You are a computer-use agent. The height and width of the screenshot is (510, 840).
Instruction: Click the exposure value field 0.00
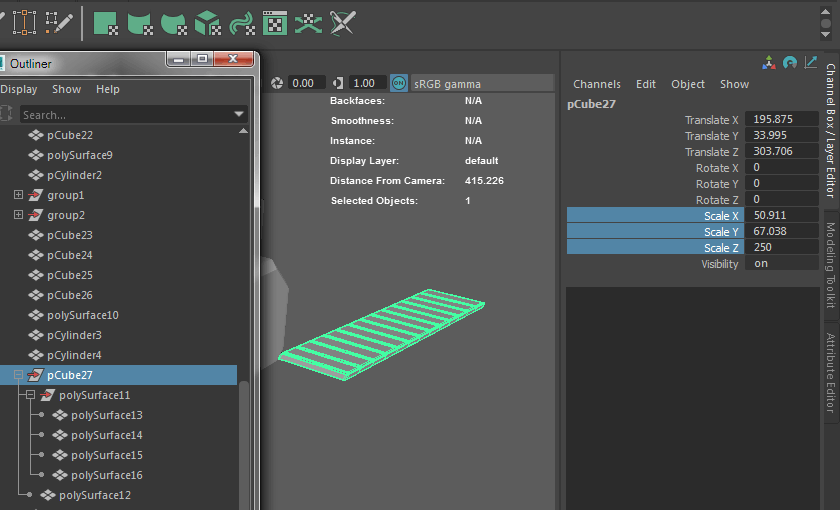tap(306, 83)
